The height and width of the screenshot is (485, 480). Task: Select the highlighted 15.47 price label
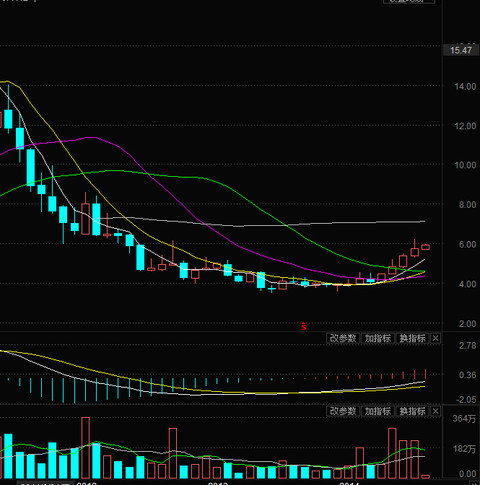coord(461,50)
